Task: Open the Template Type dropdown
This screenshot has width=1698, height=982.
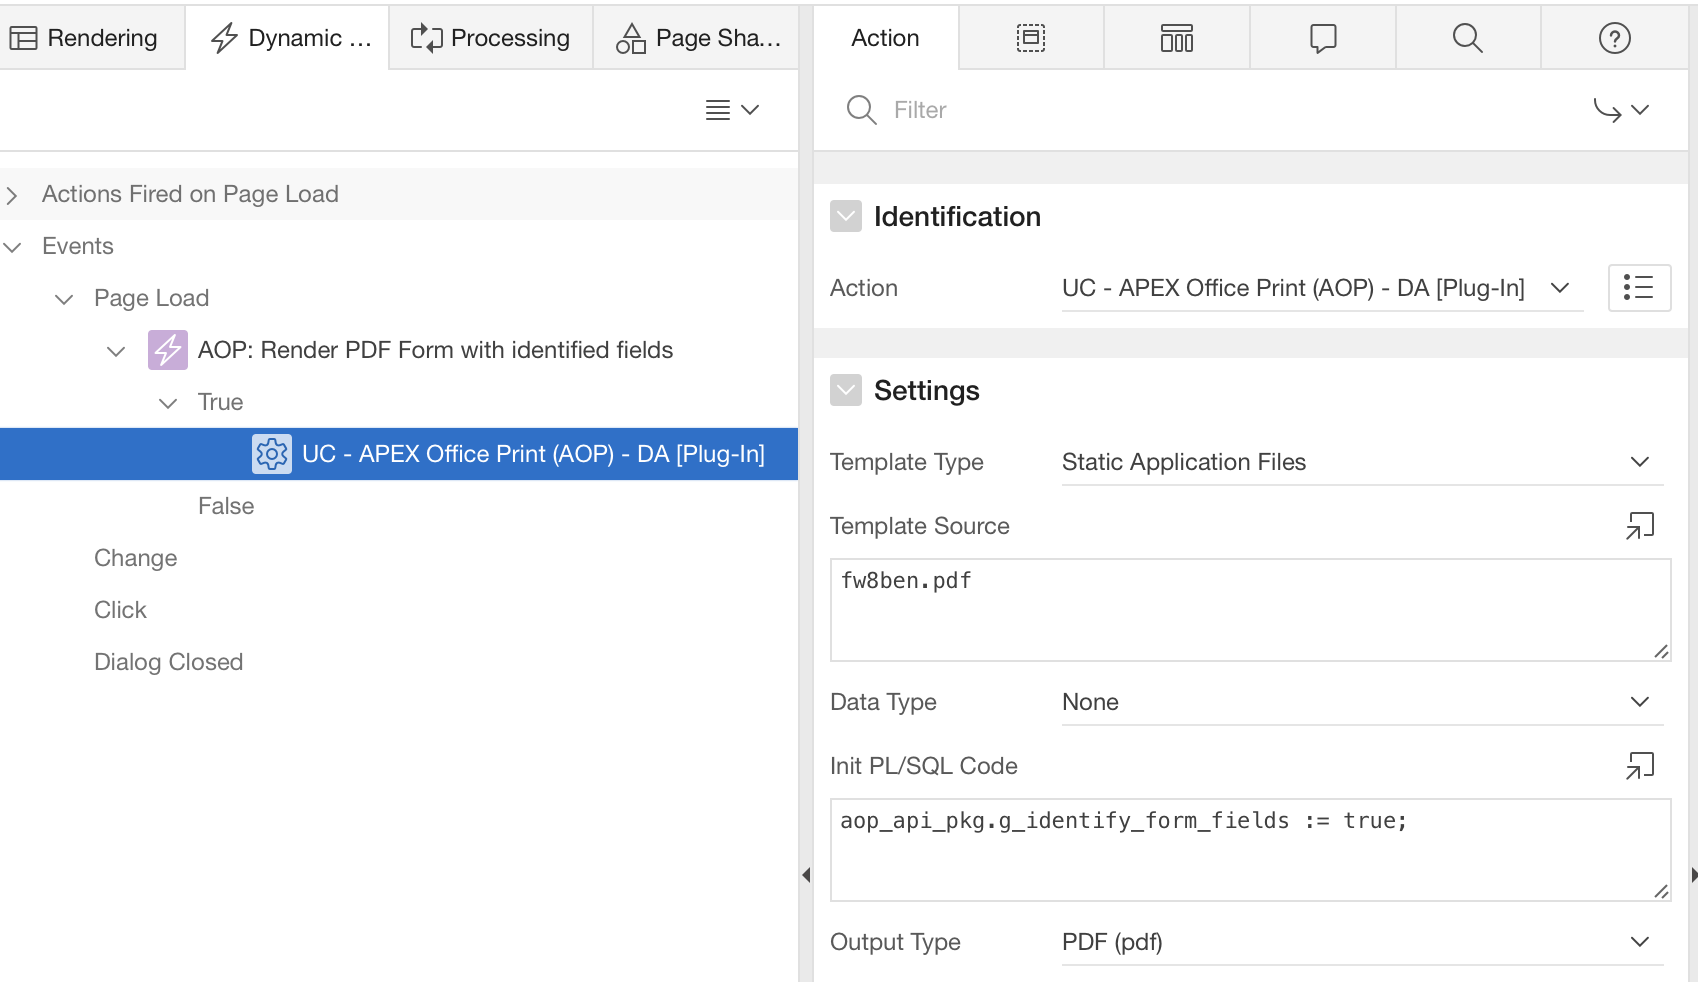Action: (1362, 462)
